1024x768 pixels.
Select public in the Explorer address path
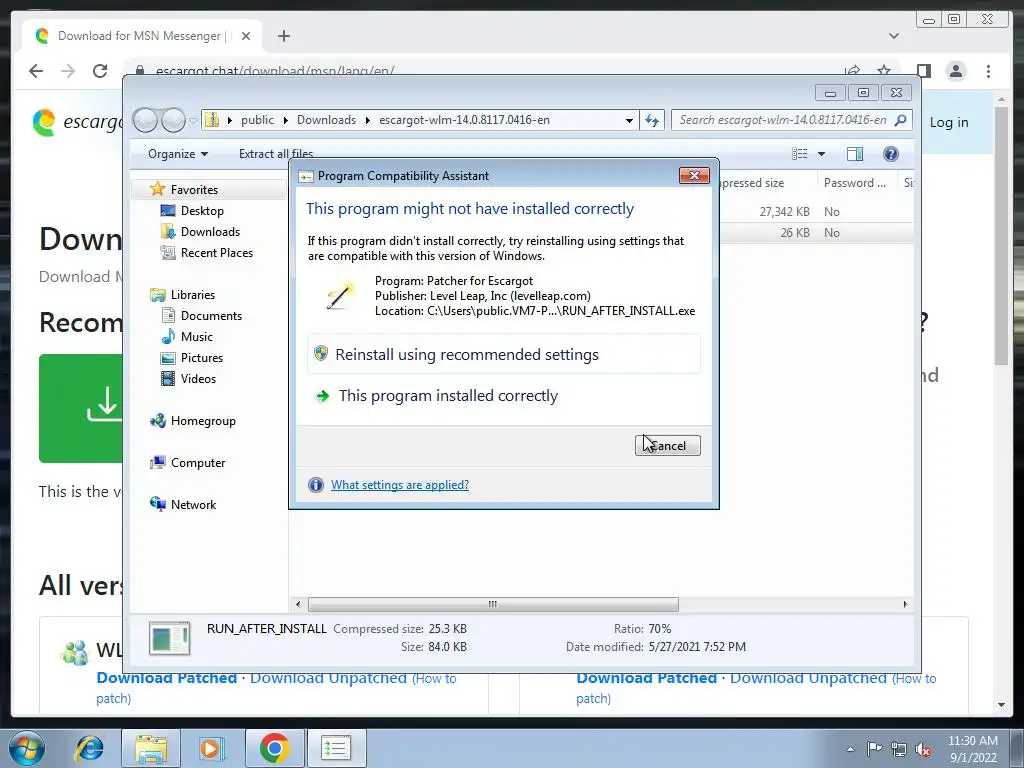pyautogui.click(x=257, y=120)
